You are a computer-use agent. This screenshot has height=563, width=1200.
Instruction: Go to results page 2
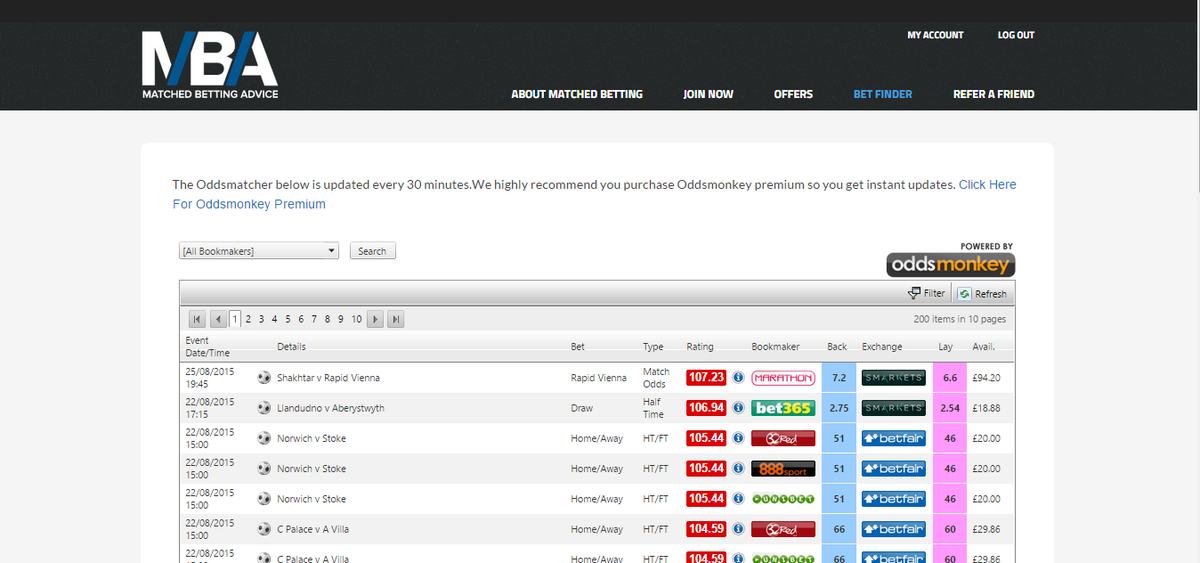248,319
